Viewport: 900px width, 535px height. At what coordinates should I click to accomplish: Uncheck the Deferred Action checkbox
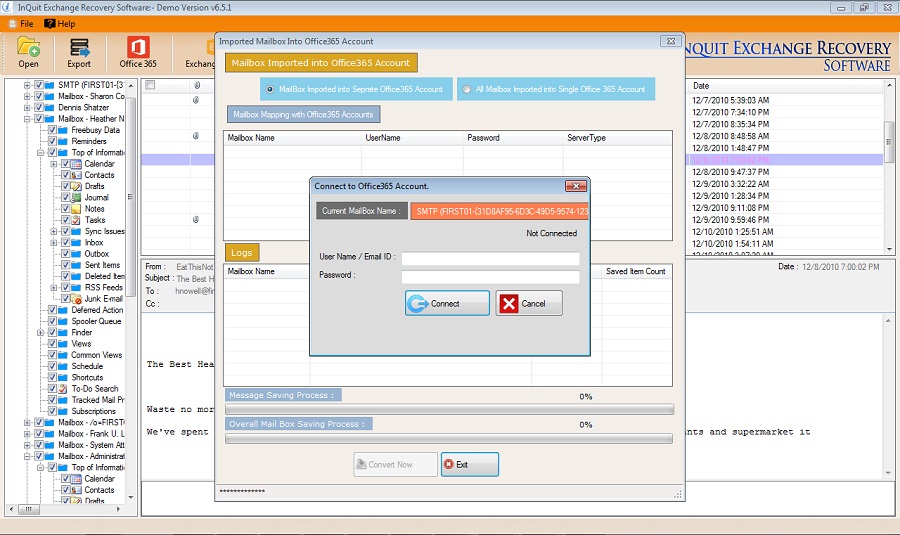click(x=52, y=310)
